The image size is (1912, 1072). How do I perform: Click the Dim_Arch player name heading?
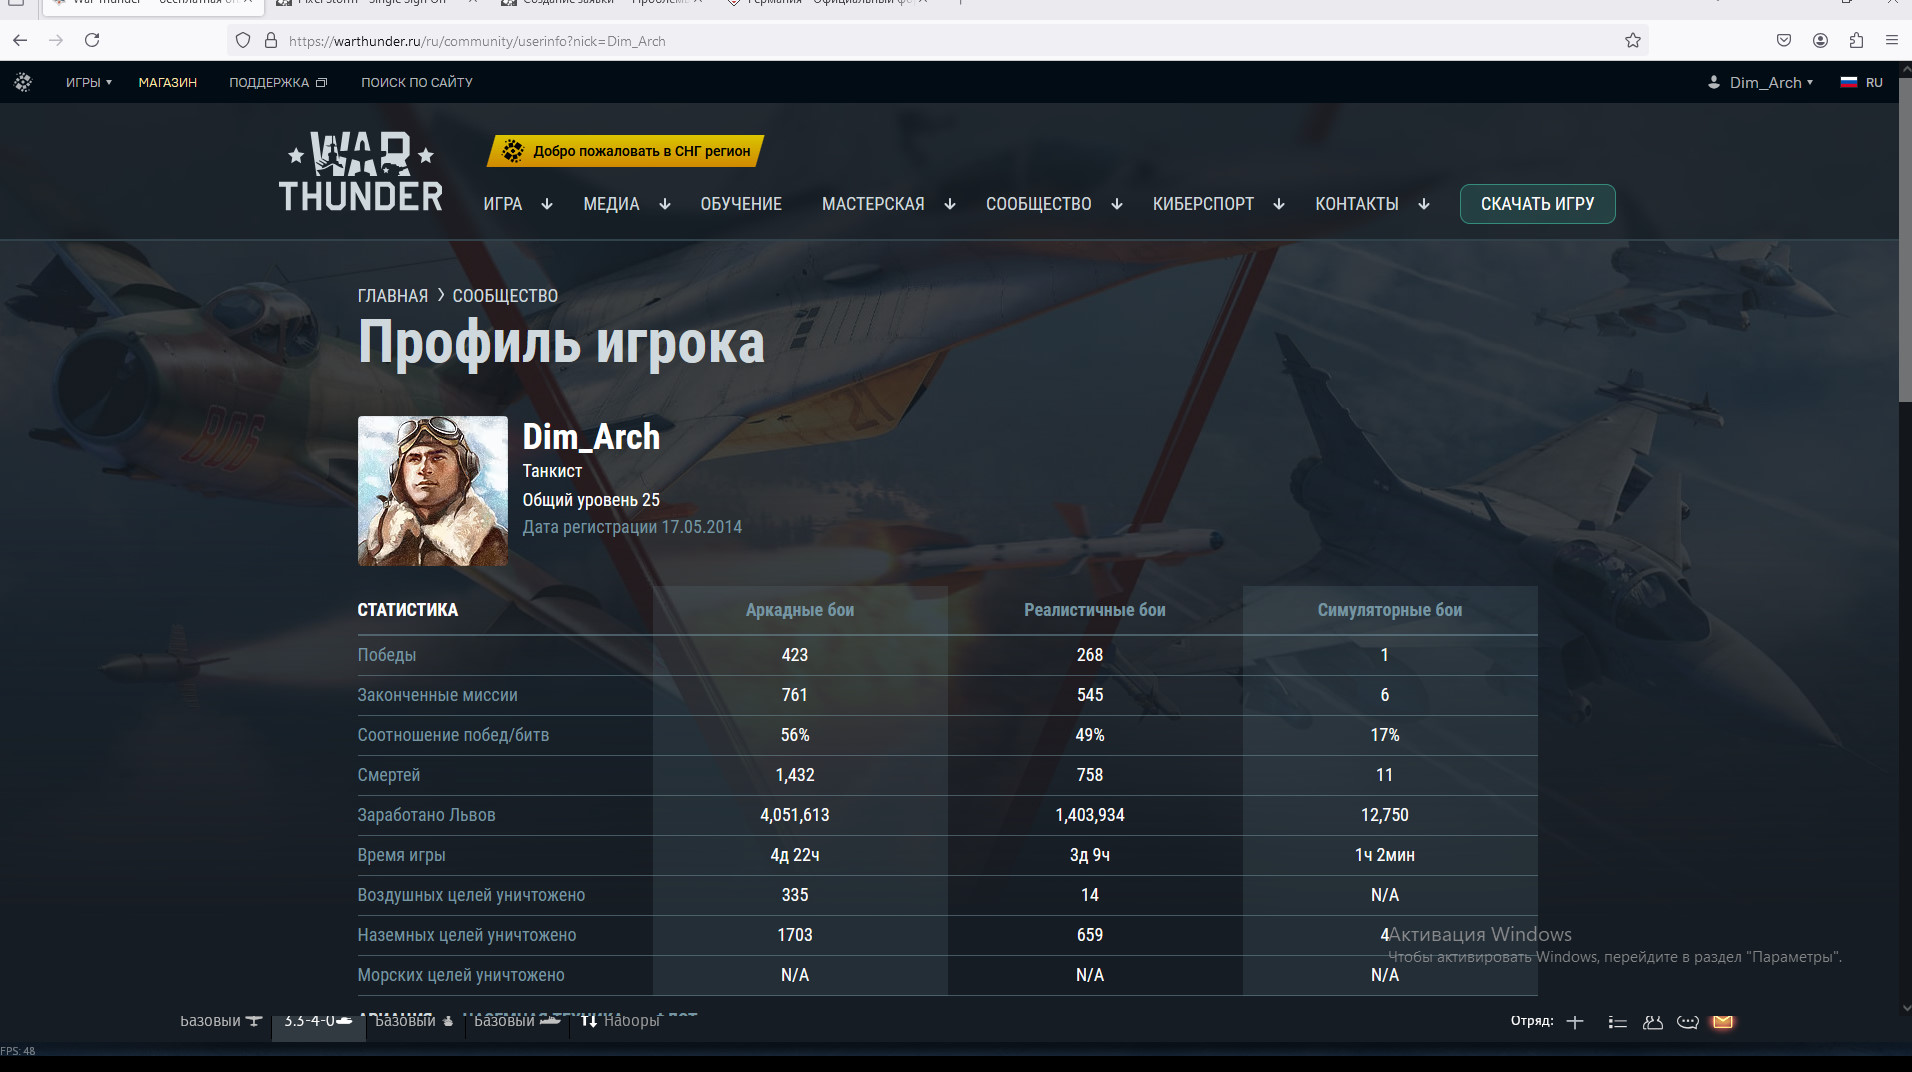(x=591, y=437)
